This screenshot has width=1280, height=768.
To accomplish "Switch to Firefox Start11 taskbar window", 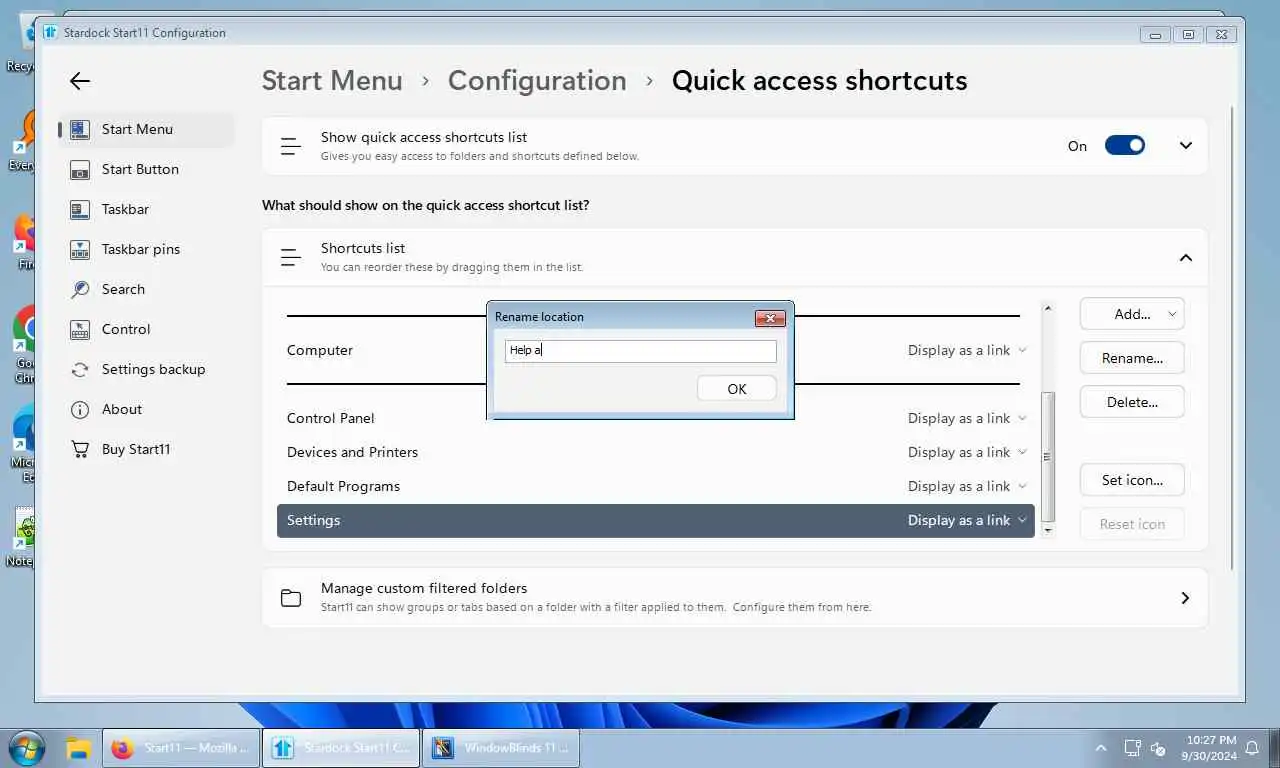I will pyautogui.click(x=181, y=748).
